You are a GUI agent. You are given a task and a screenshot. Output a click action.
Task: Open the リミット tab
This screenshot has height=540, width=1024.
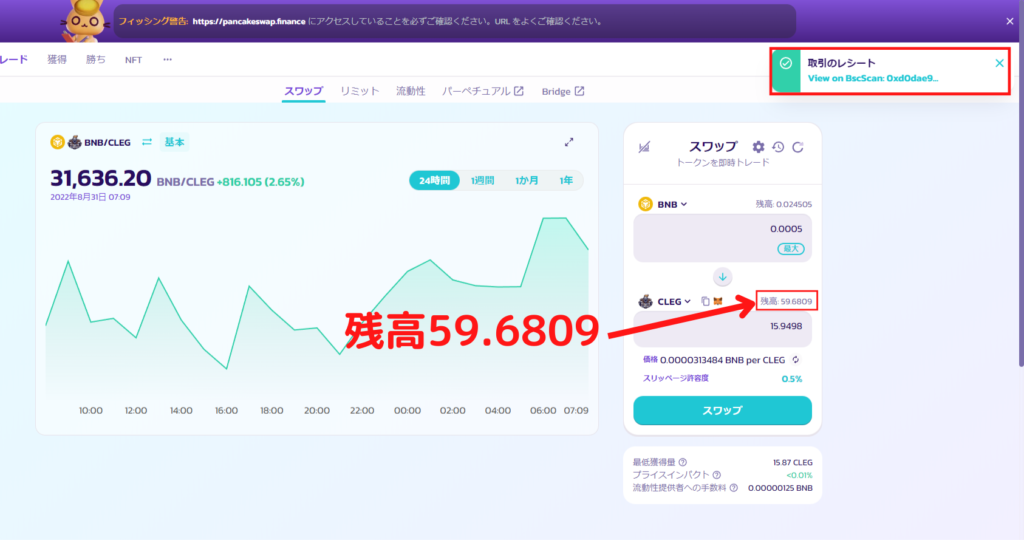pyautogui.click(x=359, y=91)
